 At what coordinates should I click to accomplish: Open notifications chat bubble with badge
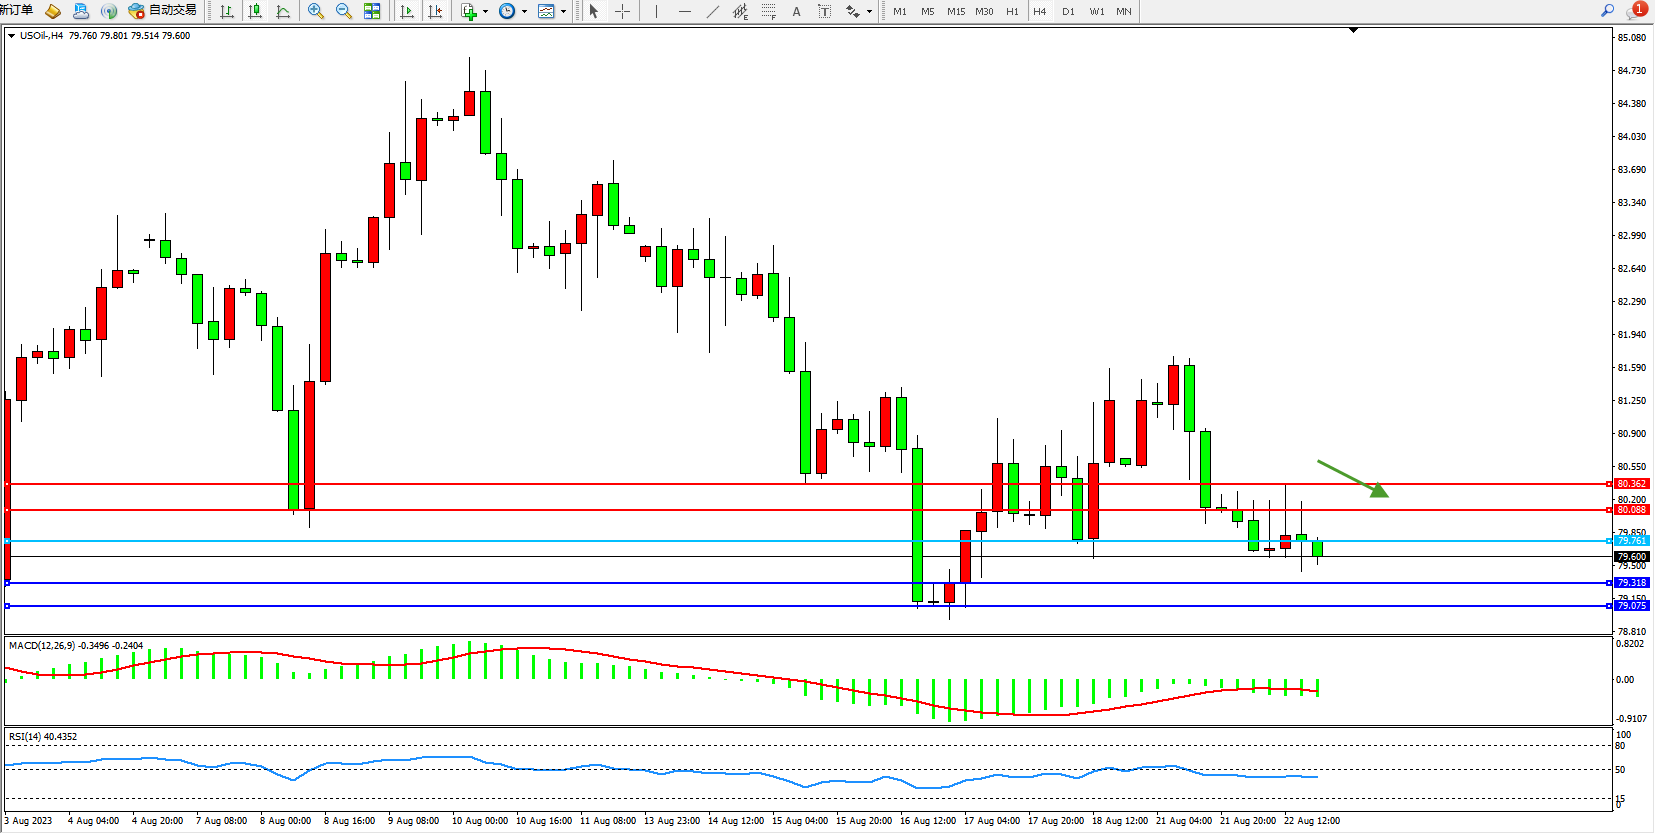pos(1636,11)
